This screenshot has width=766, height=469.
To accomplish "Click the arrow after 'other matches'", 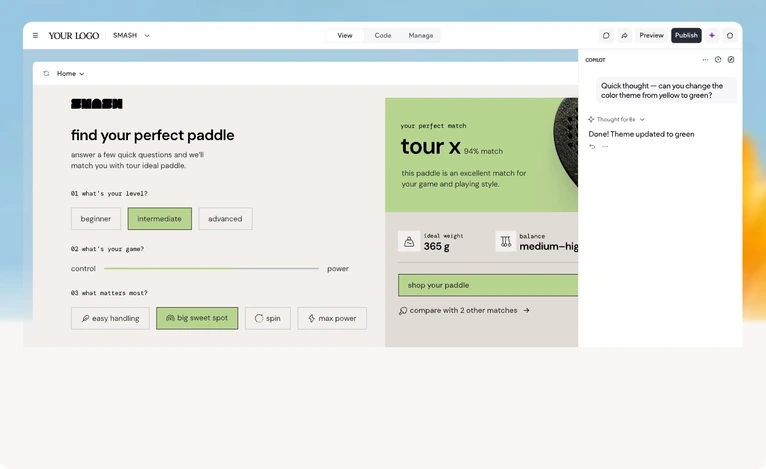I will 526,311.
